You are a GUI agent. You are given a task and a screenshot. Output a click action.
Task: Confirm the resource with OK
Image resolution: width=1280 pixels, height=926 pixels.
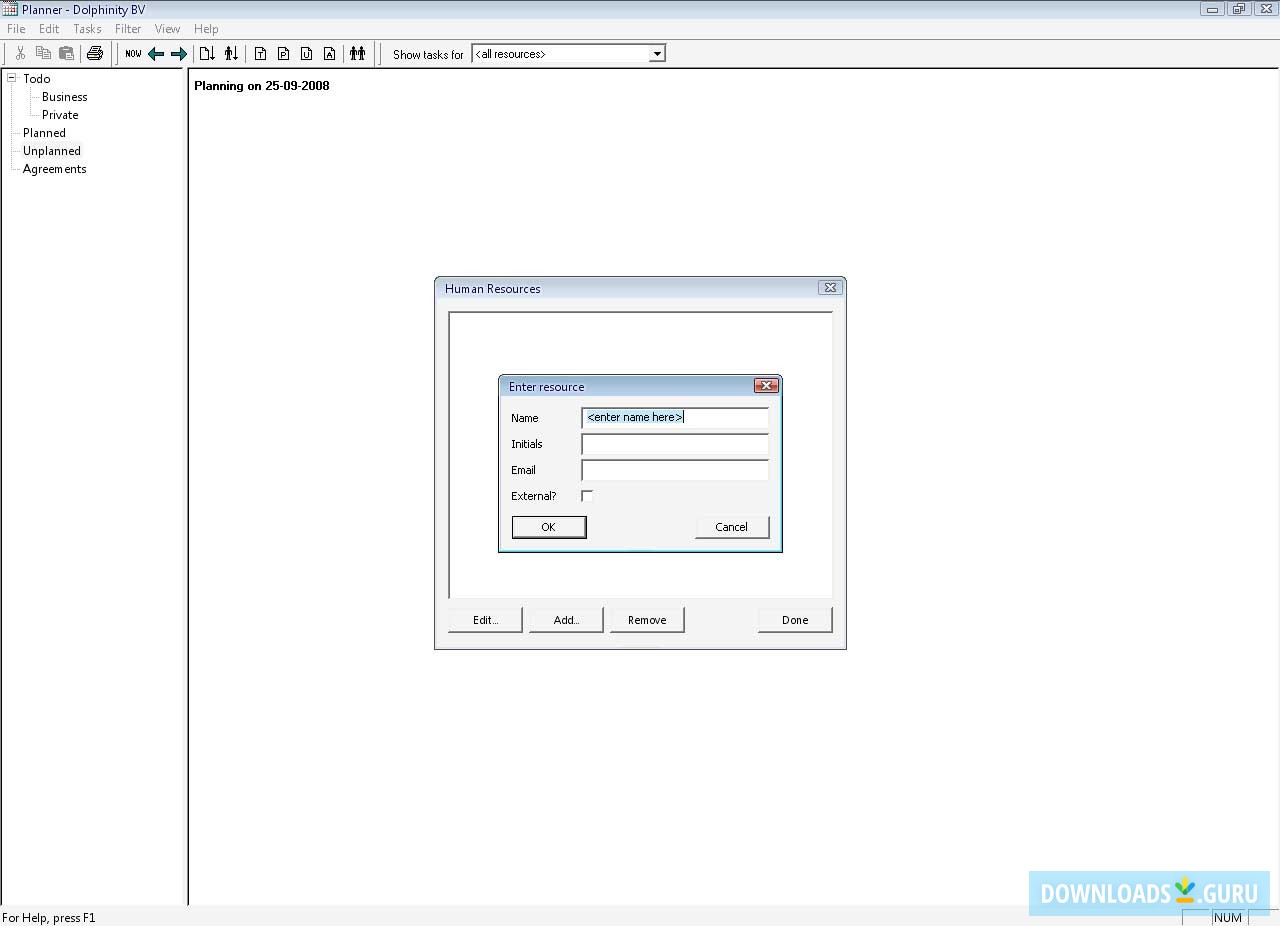pos(549,527)
